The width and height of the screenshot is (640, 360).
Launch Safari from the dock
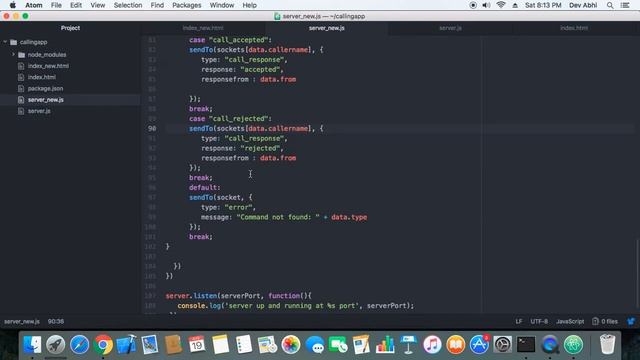79,345
